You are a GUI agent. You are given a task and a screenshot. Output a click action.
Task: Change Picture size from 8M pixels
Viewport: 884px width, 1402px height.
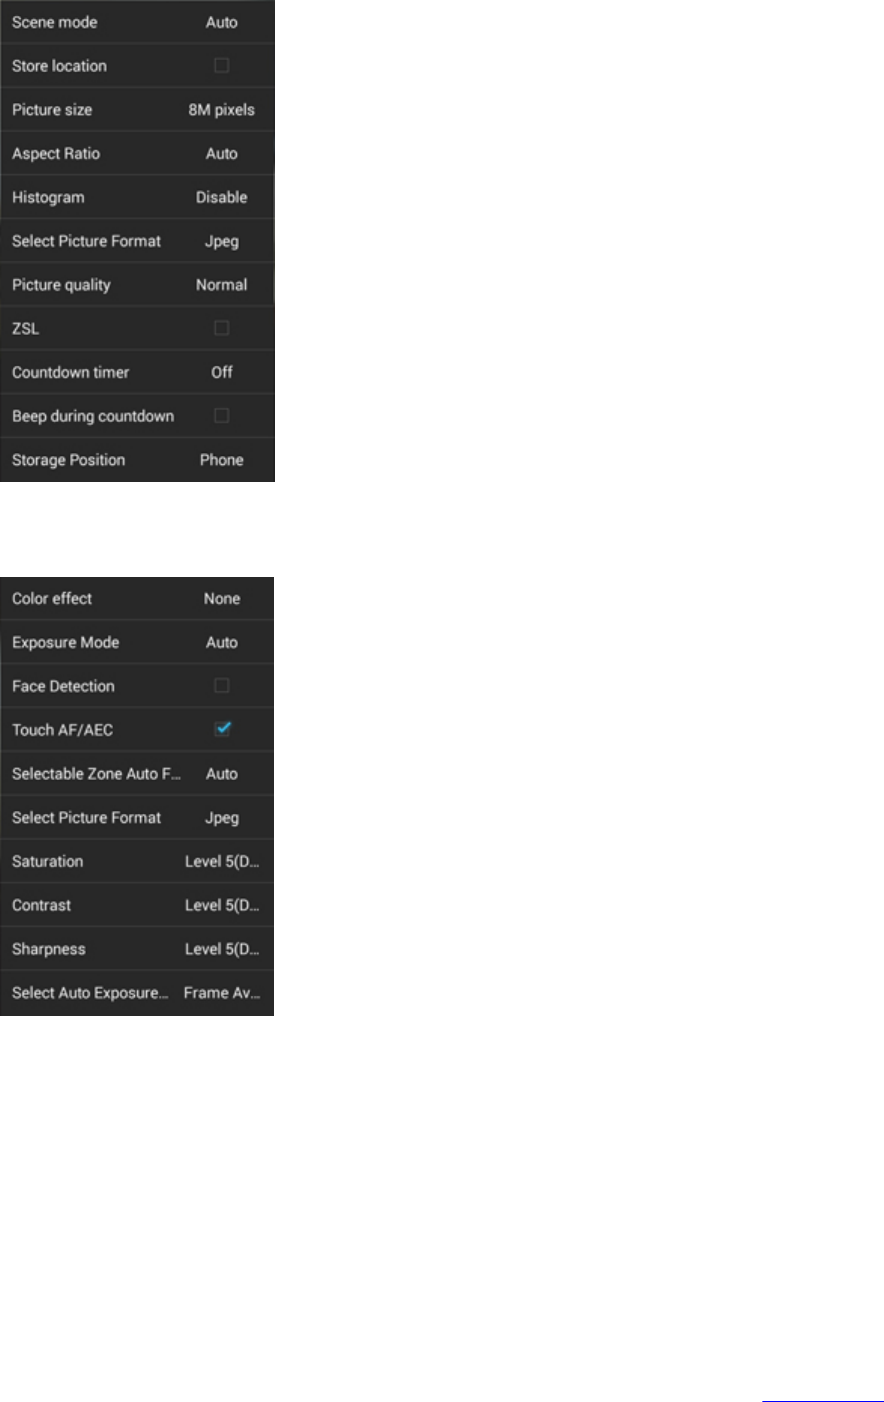[137, 110]
